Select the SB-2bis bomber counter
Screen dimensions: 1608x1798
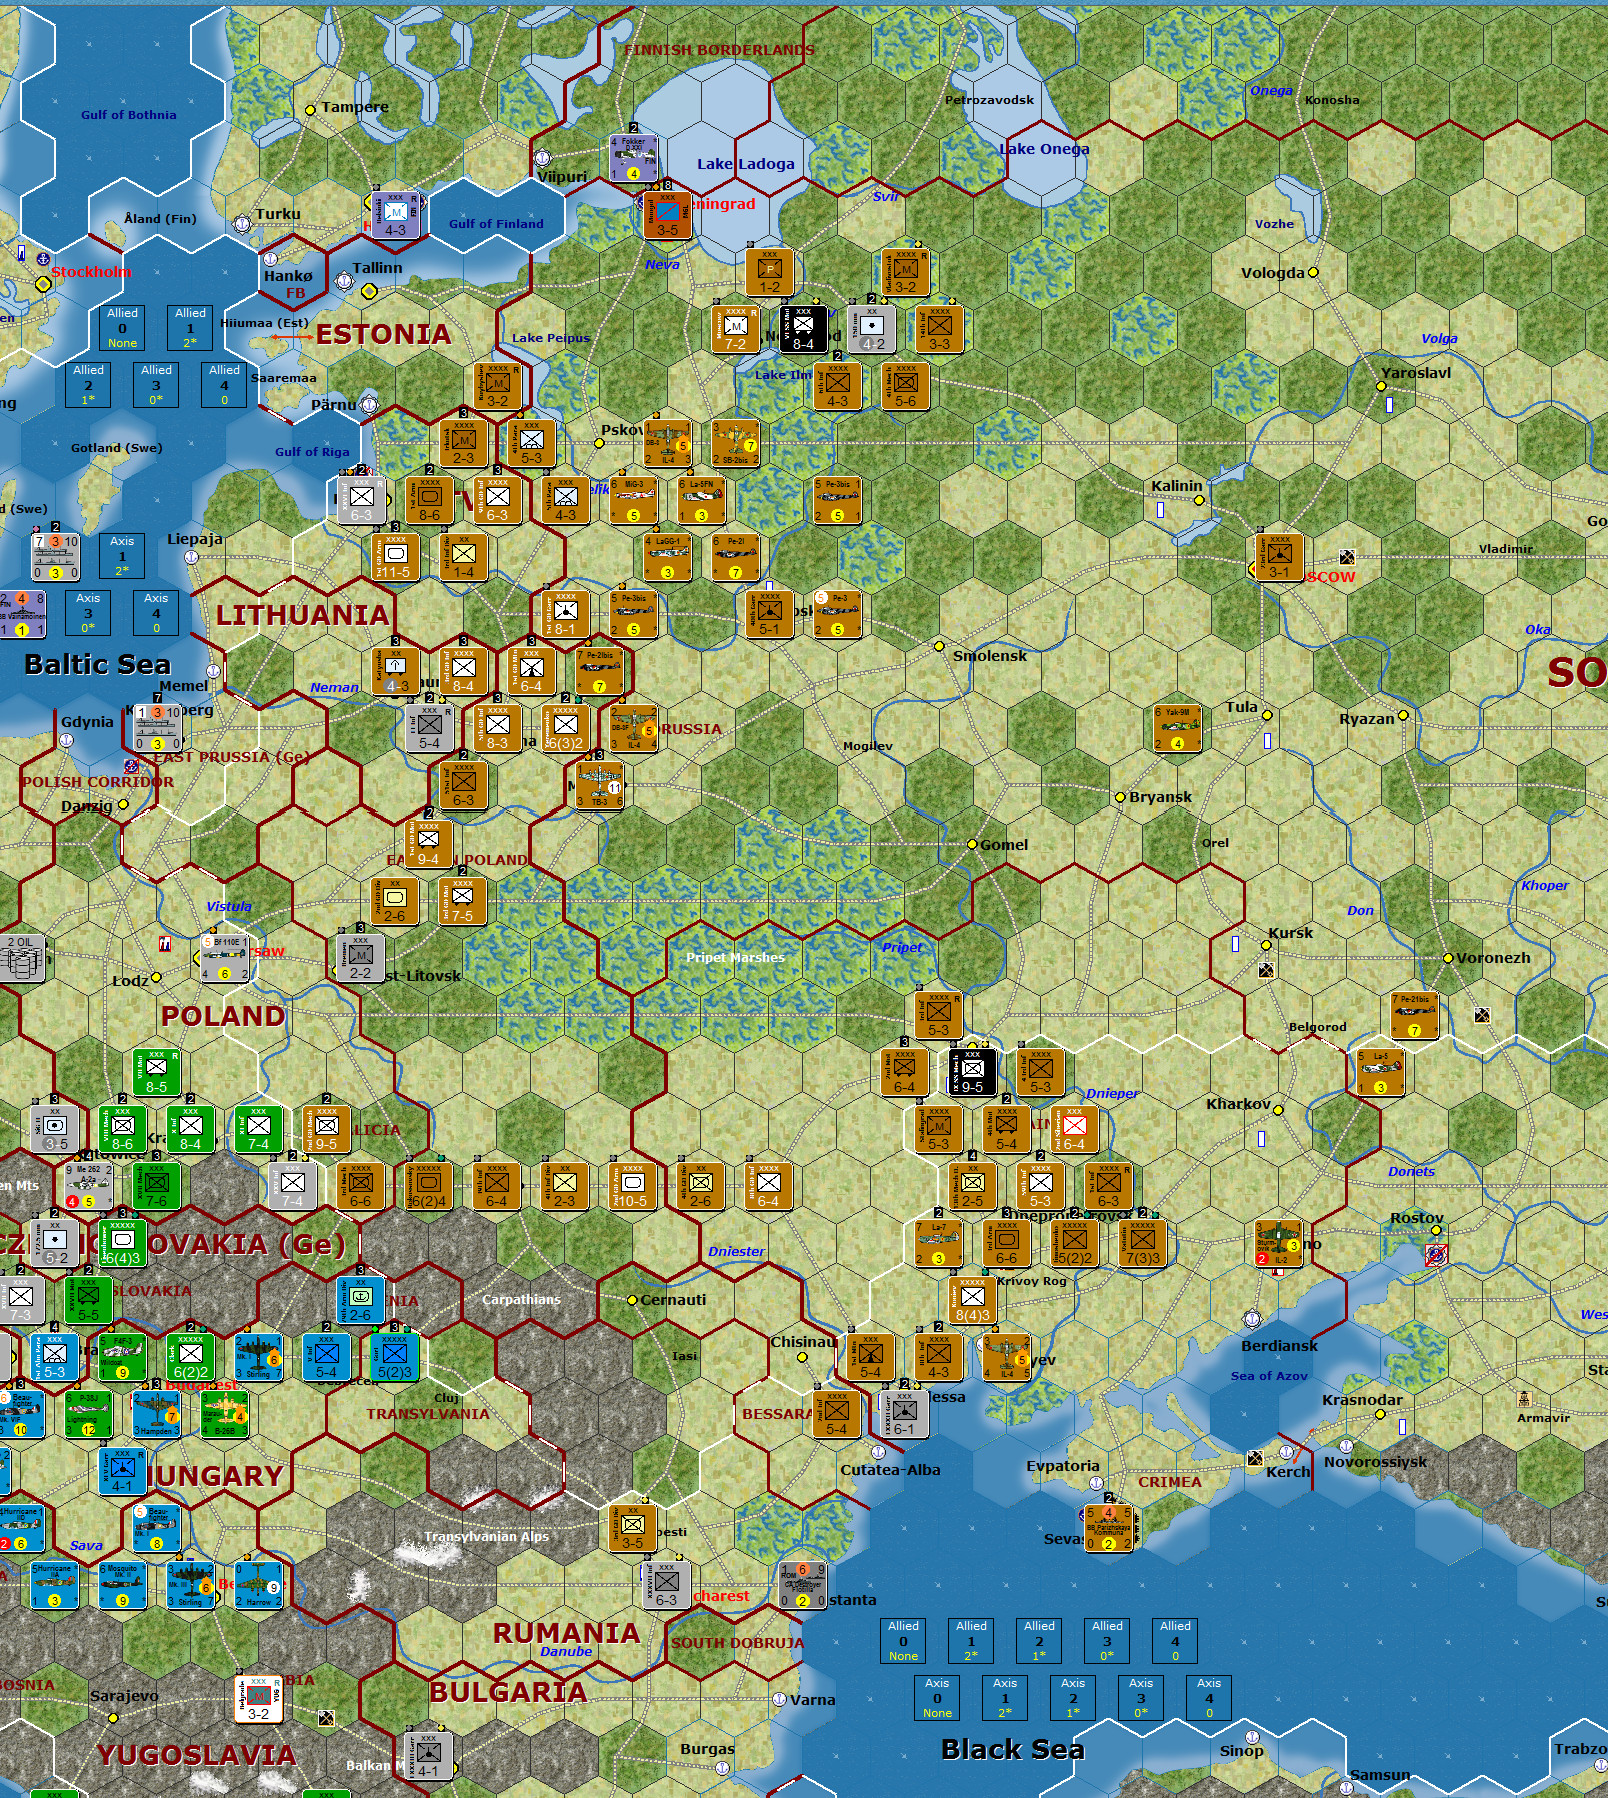(x=735, y=443)
